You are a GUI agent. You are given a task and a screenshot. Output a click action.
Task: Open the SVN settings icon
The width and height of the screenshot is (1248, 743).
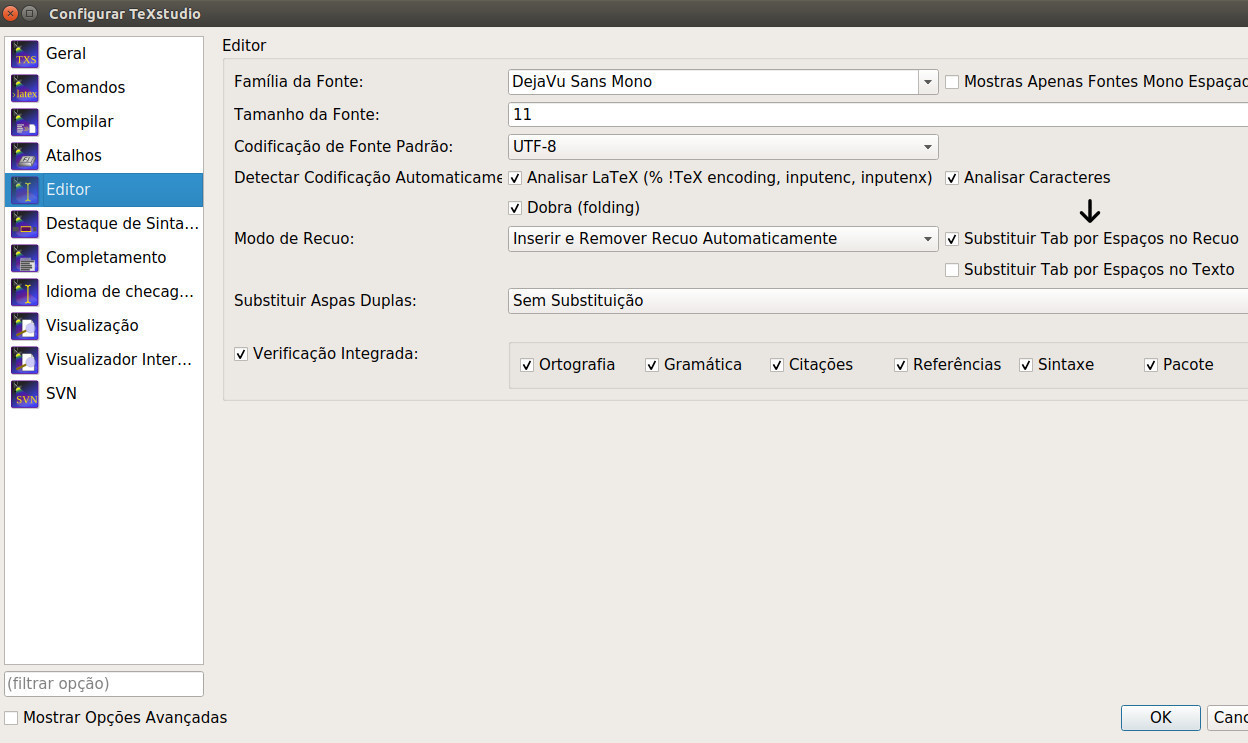pyautogui.click(x=25, y=394)
